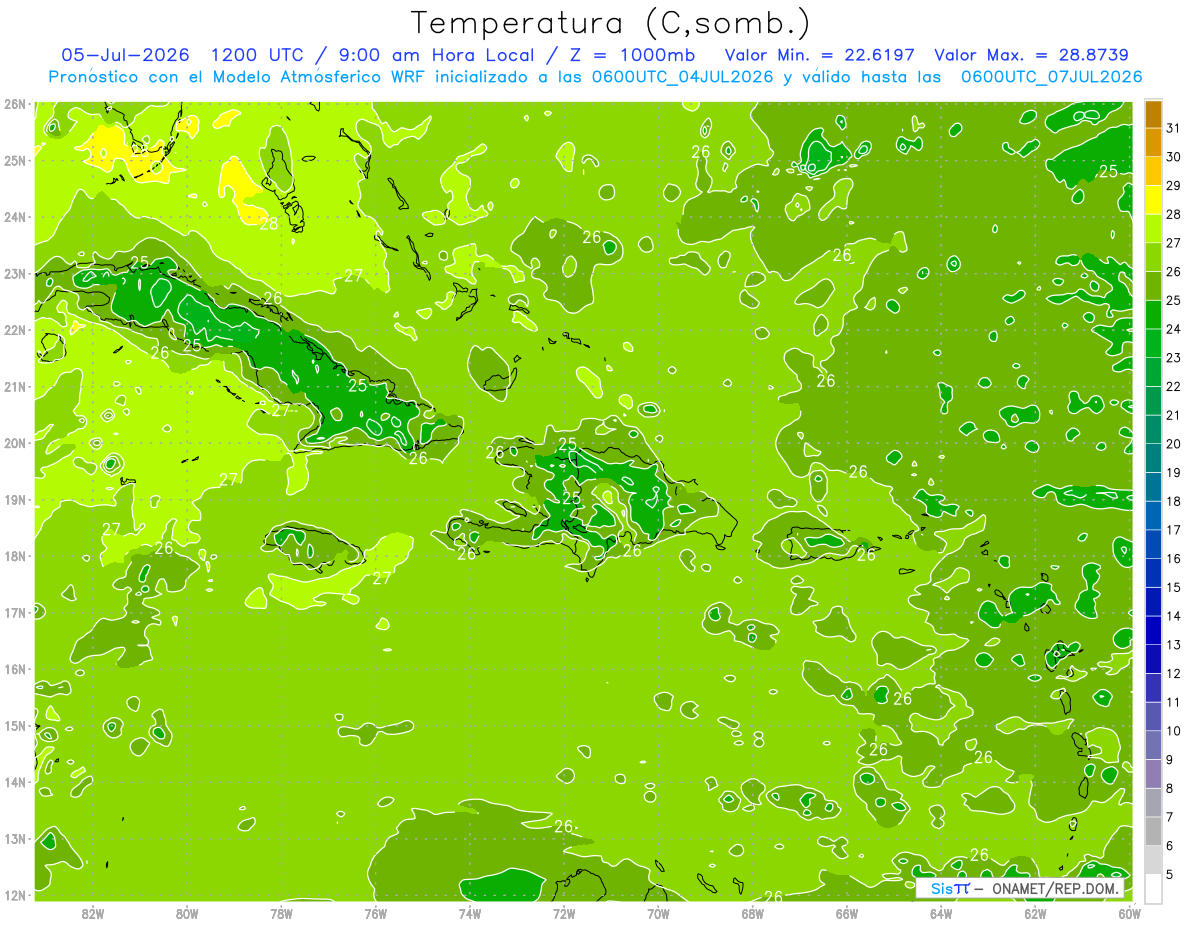Viewport: 1200px width, 927px height.
Task: Click the "Z = 1000mb" level label
Action: coord(631,55)
